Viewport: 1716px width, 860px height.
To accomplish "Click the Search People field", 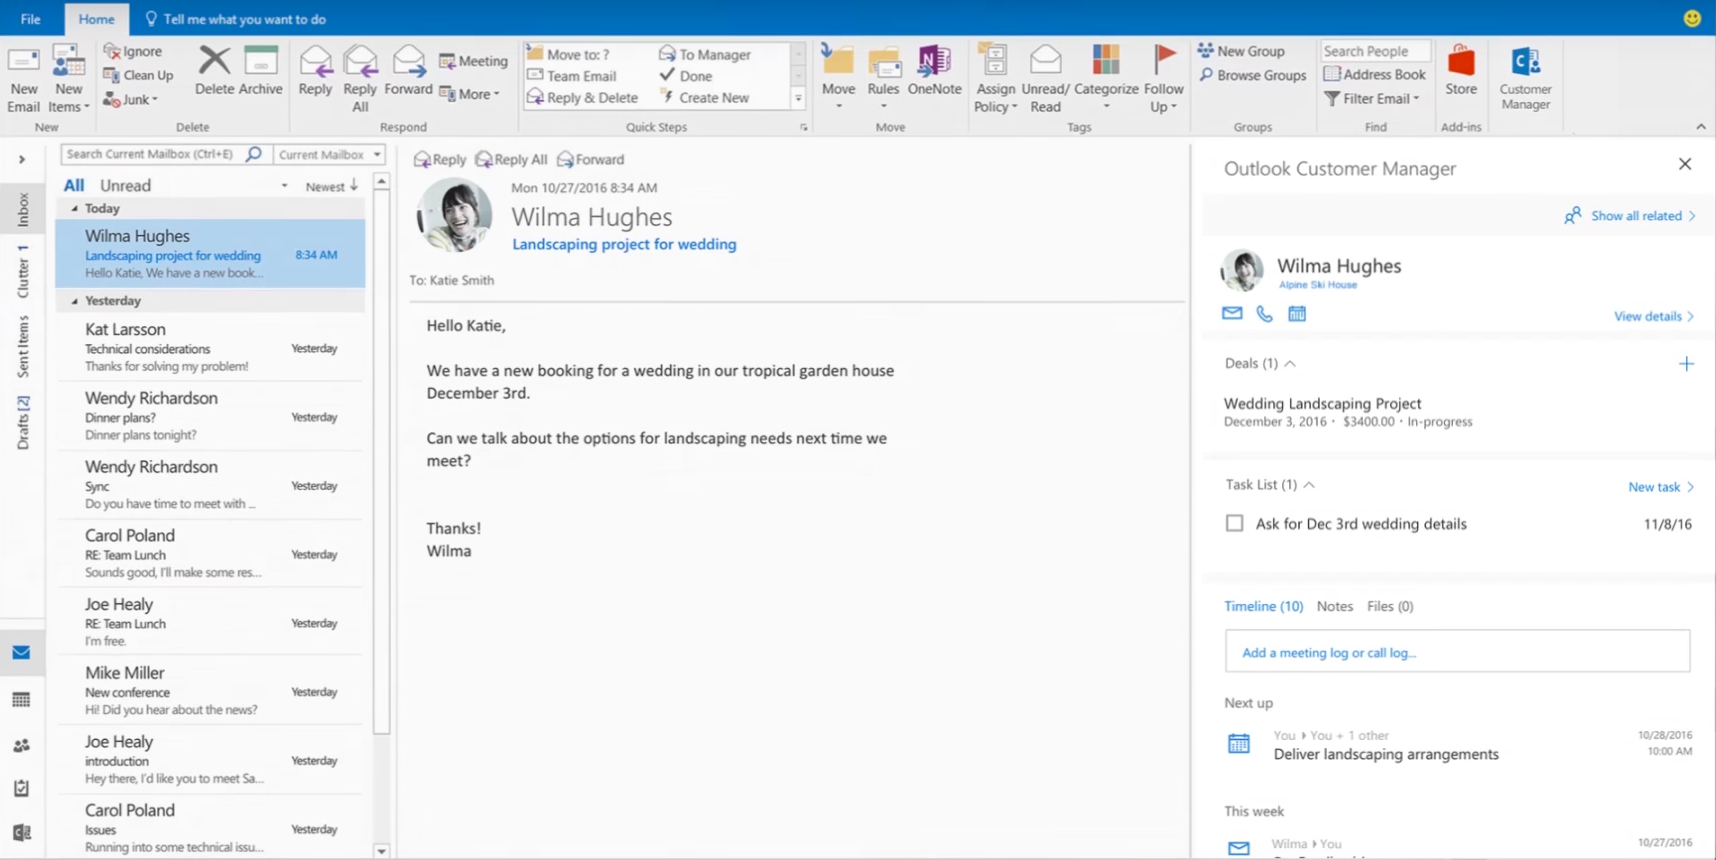I will point(1375,51).
